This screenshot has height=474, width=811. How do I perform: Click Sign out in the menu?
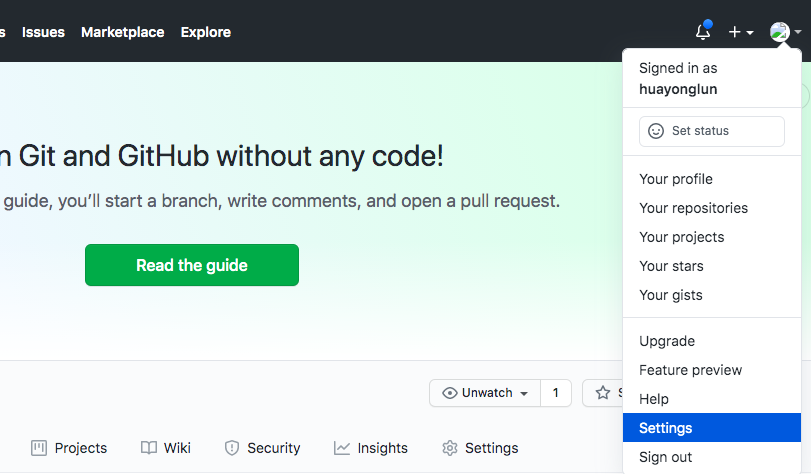(x=666, y=457)
